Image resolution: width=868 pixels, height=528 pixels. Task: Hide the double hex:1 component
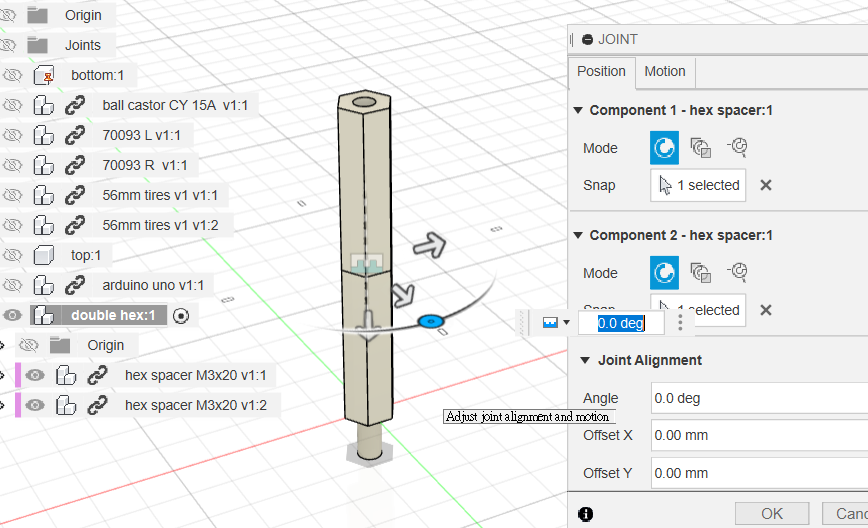[x=12, y=315]
